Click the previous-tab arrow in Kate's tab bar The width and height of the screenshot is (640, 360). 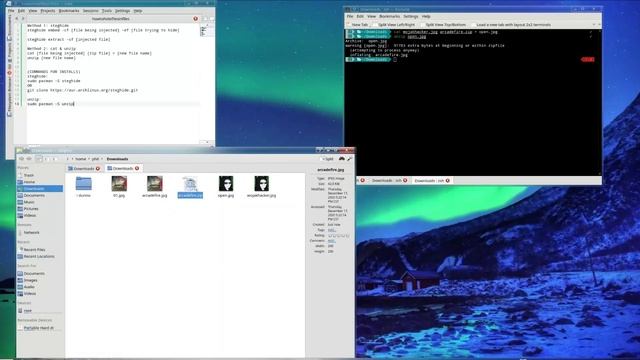pyautogui.click(x=17, y=18)
